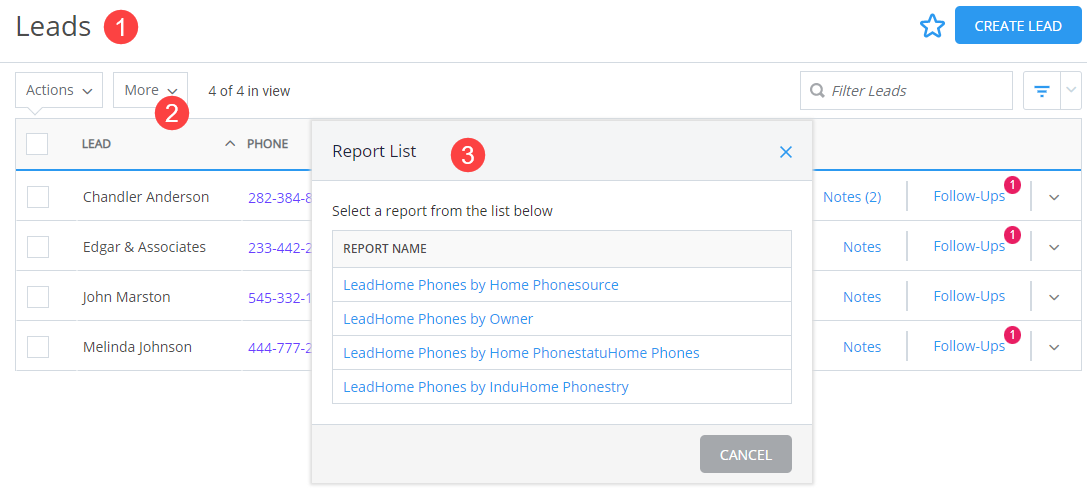
Task: Check the box for Chandler Anderson
Action: point(37,197)
